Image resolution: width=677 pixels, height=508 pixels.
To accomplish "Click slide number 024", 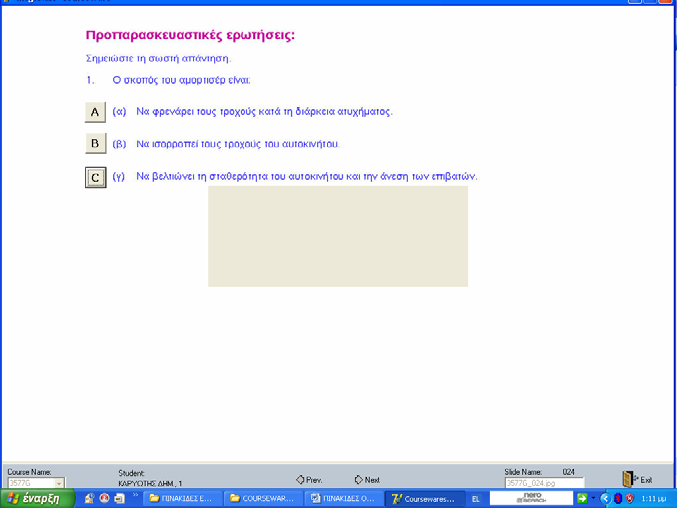I will click(569, 472).
